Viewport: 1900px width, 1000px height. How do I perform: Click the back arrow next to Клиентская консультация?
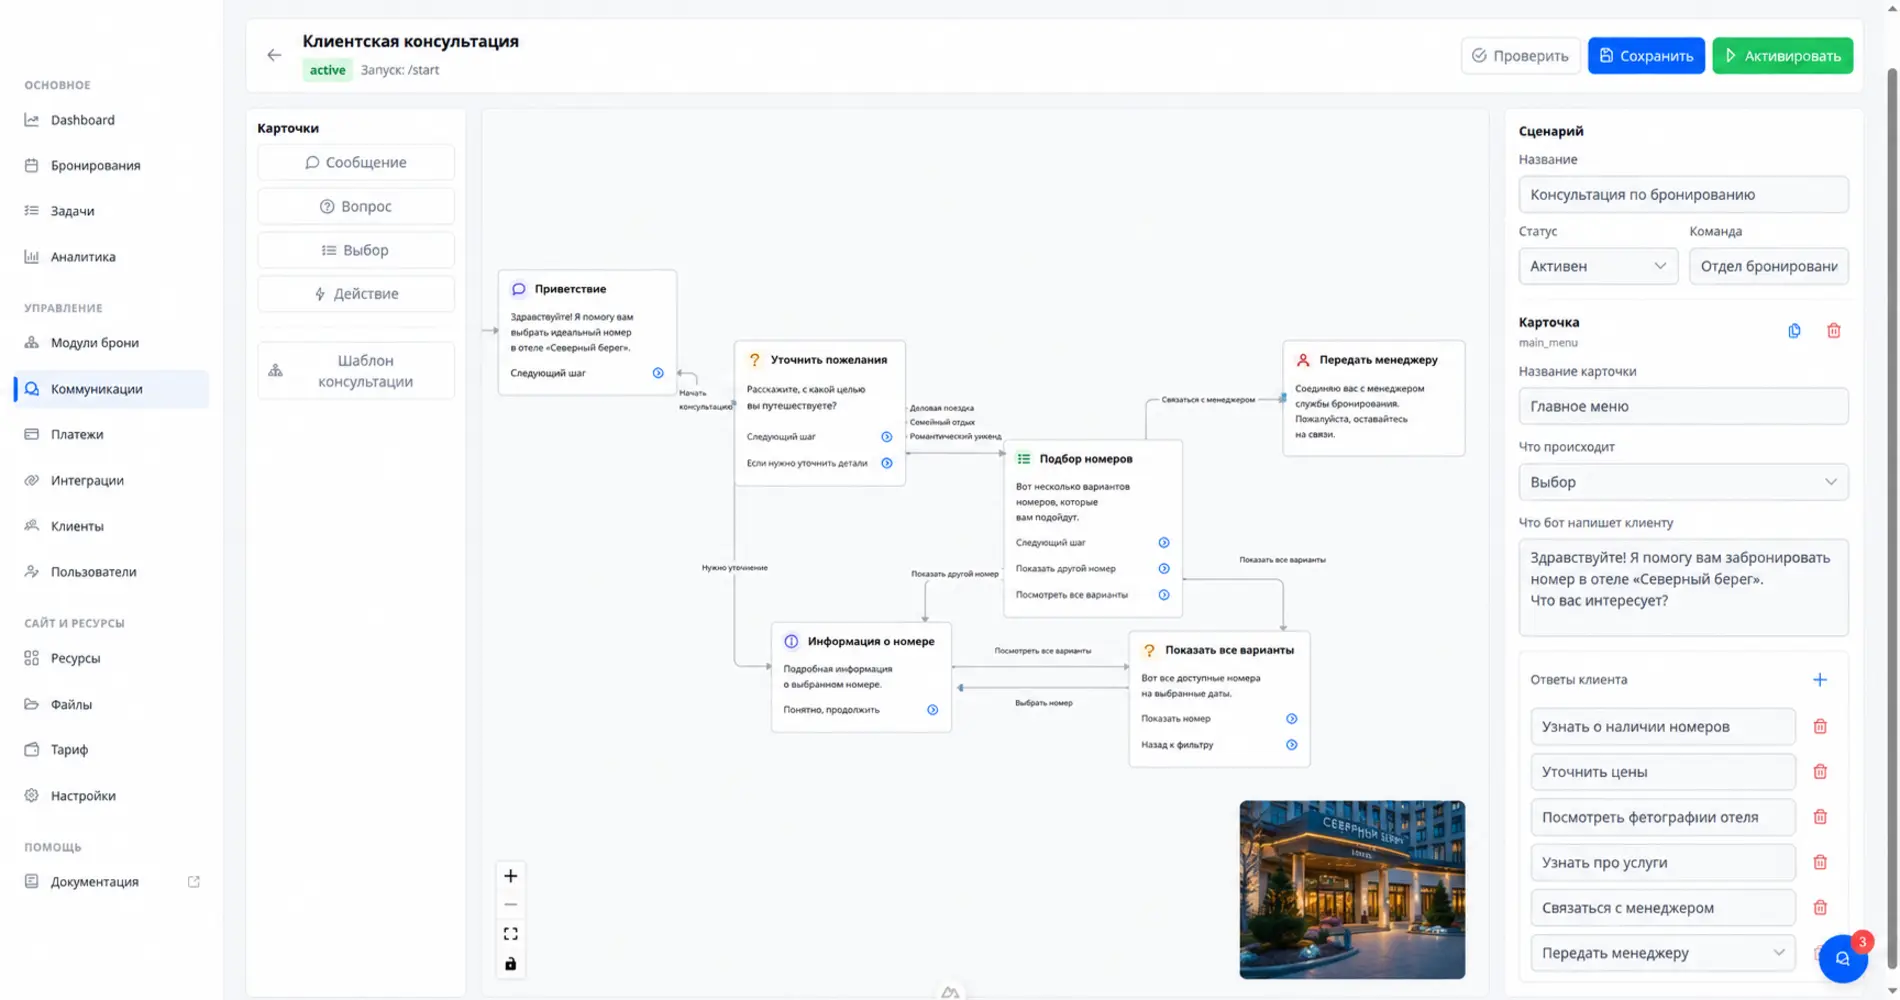pyautogui.click(x=274, y=55)
